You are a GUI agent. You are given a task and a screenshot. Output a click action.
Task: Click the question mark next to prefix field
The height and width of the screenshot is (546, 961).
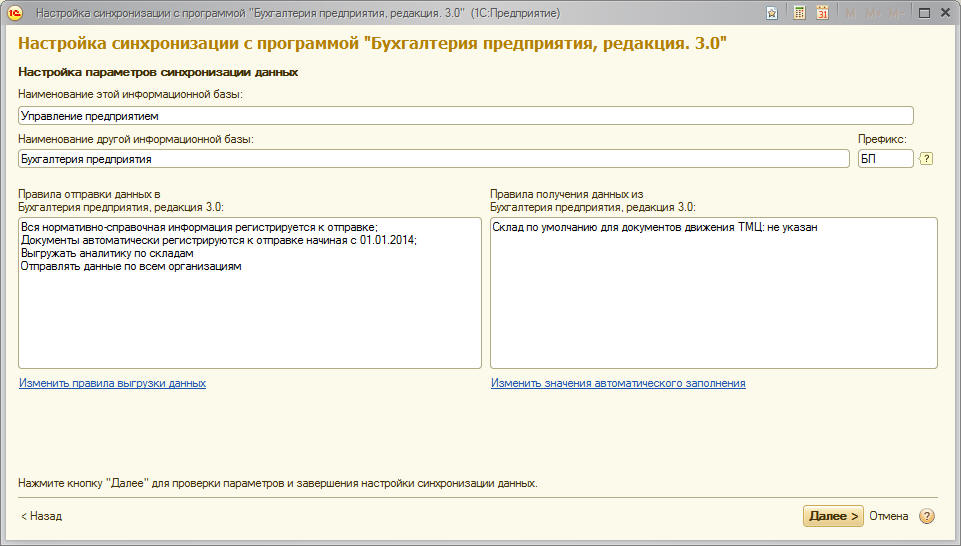[x=926, y=158]
